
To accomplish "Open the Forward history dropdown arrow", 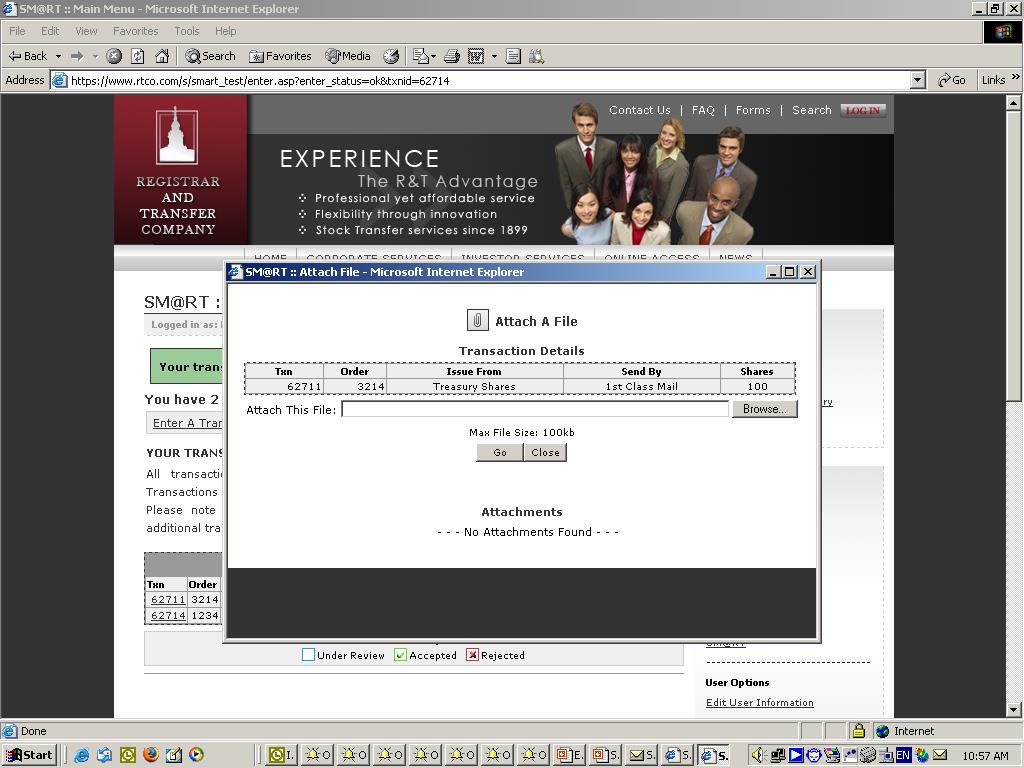I will tap(95, 56).
